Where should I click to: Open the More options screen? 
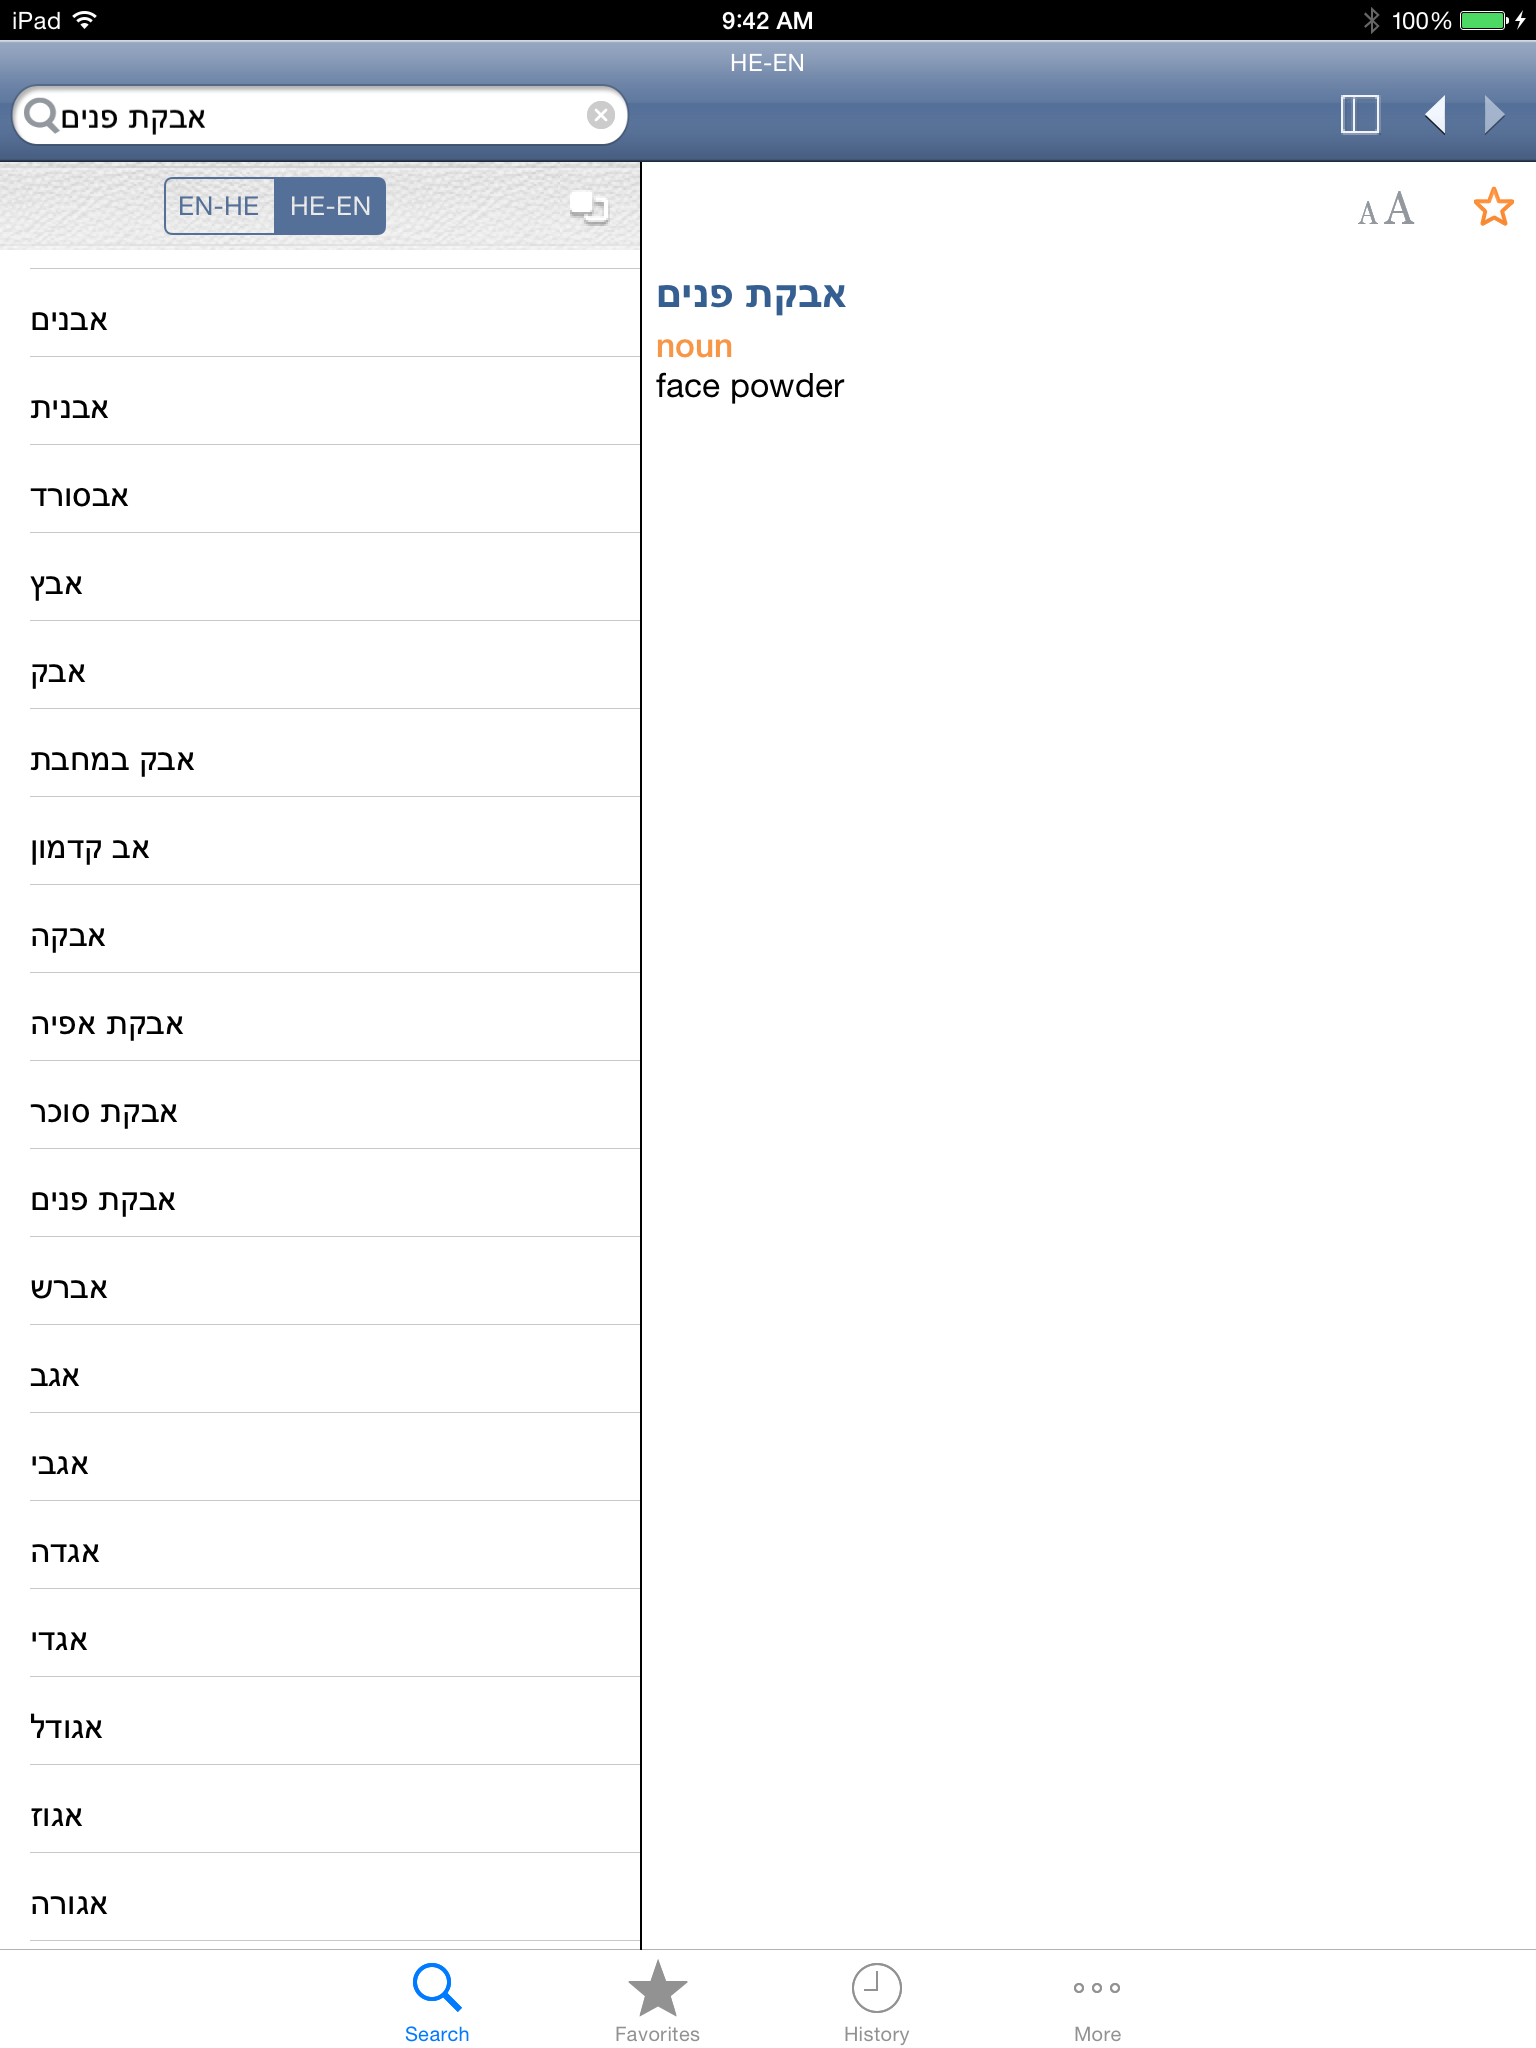(x=1096, y=2000)
